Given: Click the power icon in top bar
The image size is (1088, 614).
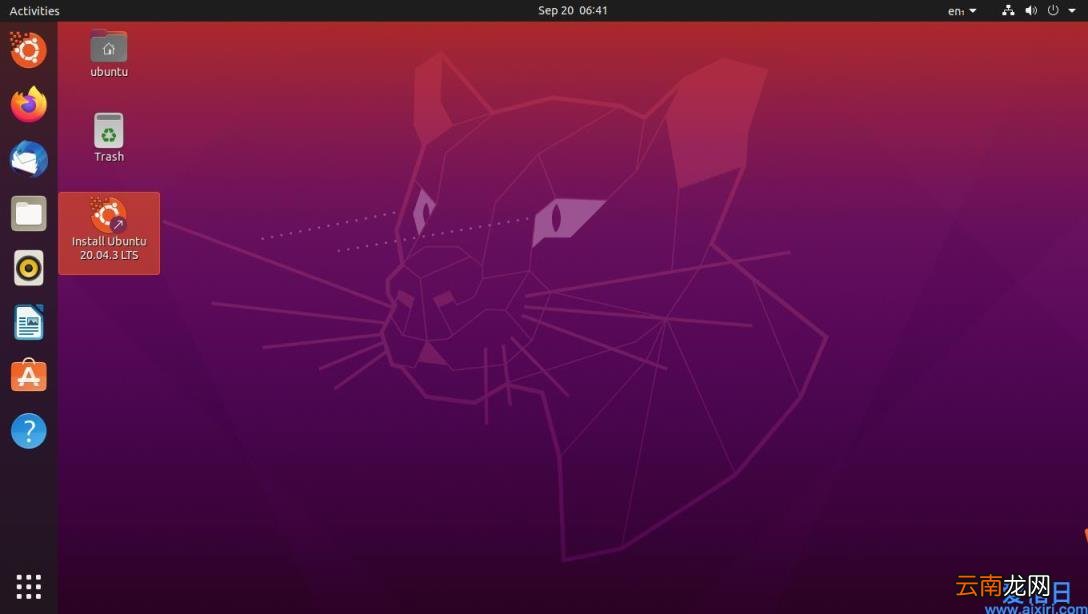Looking at the screenshot, I should click(x=1053, y=10).
